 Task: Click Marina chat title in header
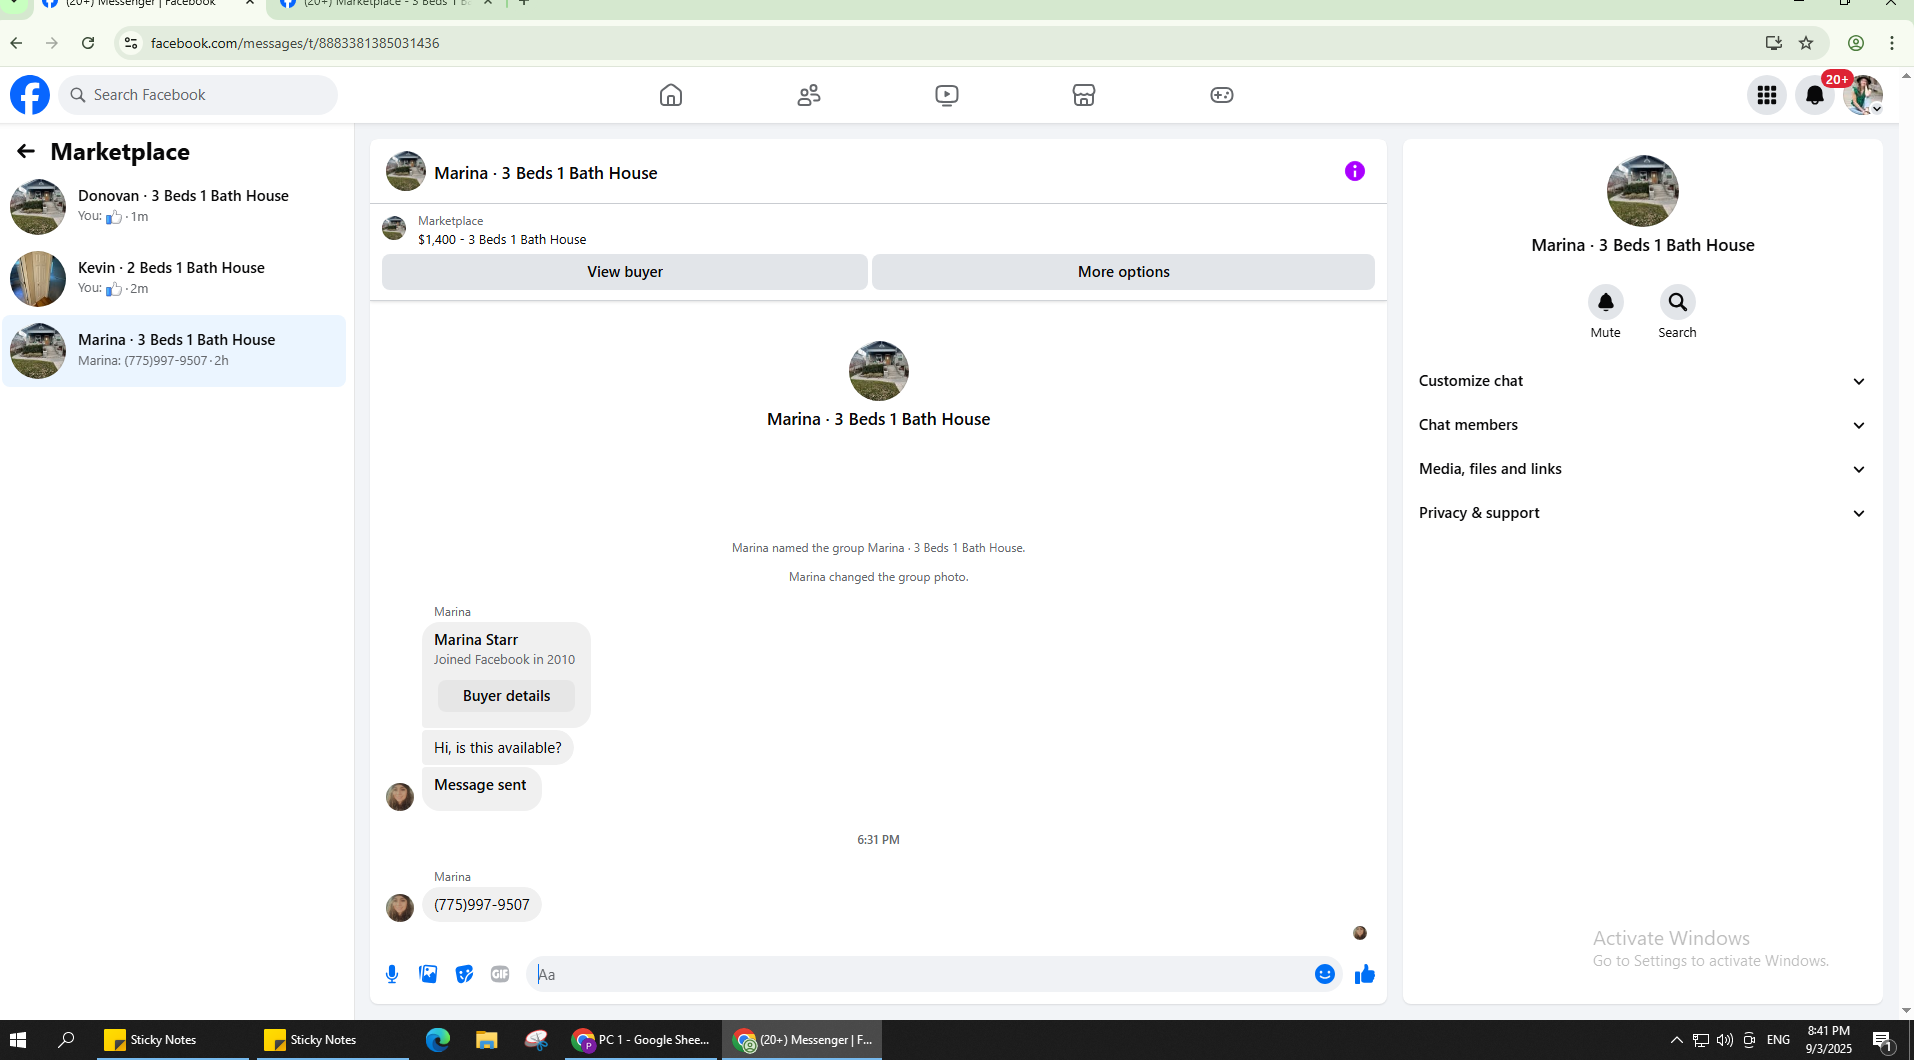[546, 173]
